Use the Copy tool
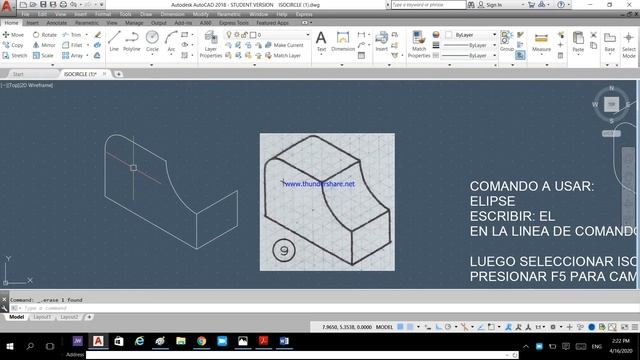 click(x=13, y=45)
